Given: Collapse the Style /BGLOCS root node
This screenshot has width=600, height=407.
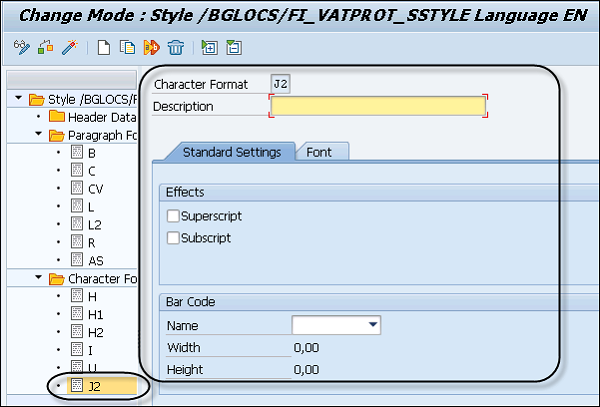Looking at the screenshot, I should coord(20,99).
